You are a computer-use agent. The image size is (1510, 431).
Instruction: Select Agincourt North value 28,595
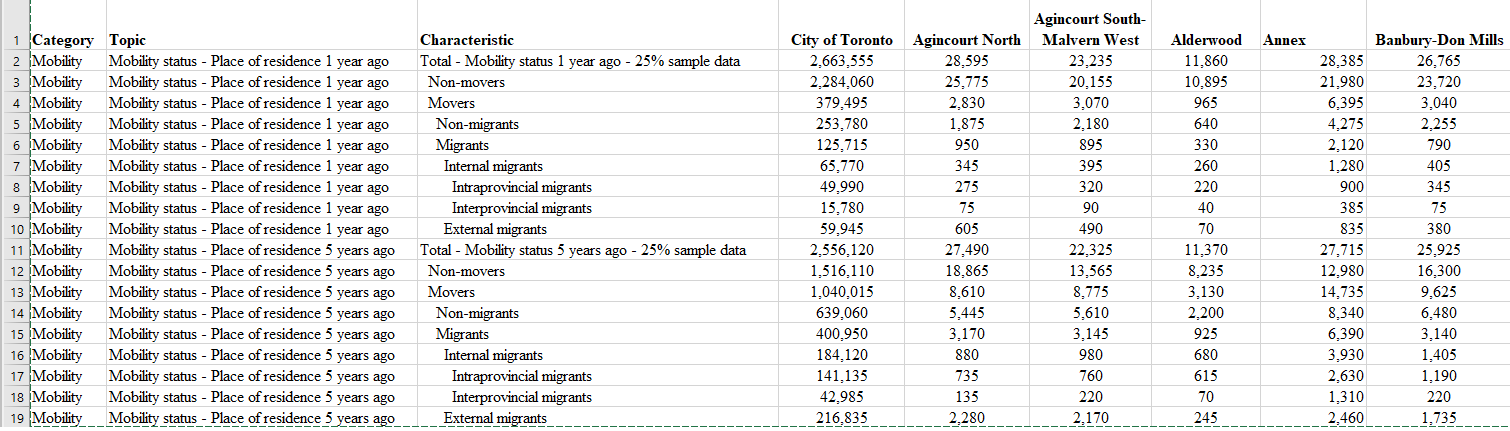click(967, 61)
